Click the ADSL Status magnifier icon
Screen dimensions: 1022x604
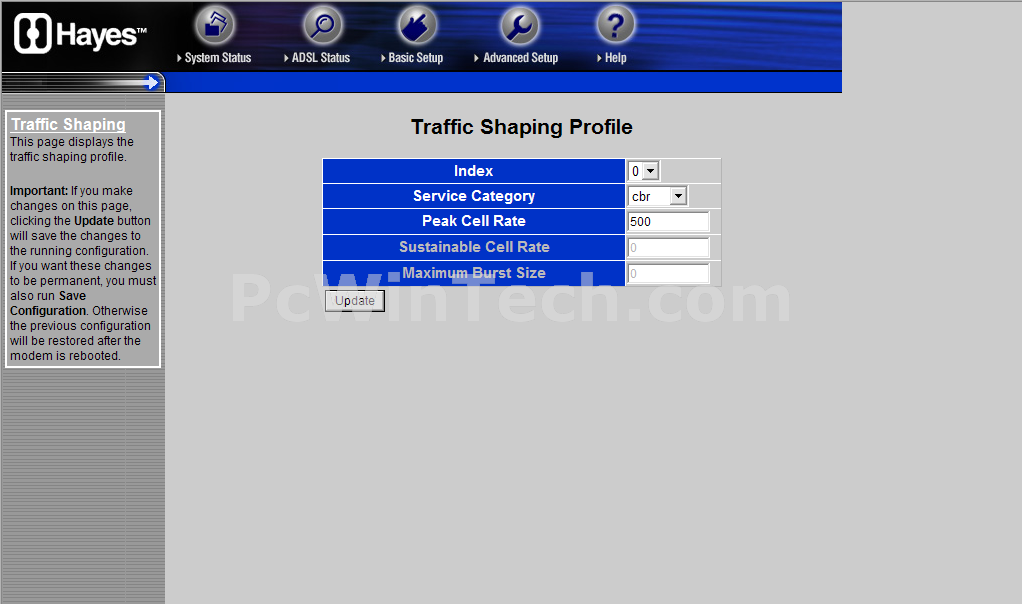click(323, 25)
